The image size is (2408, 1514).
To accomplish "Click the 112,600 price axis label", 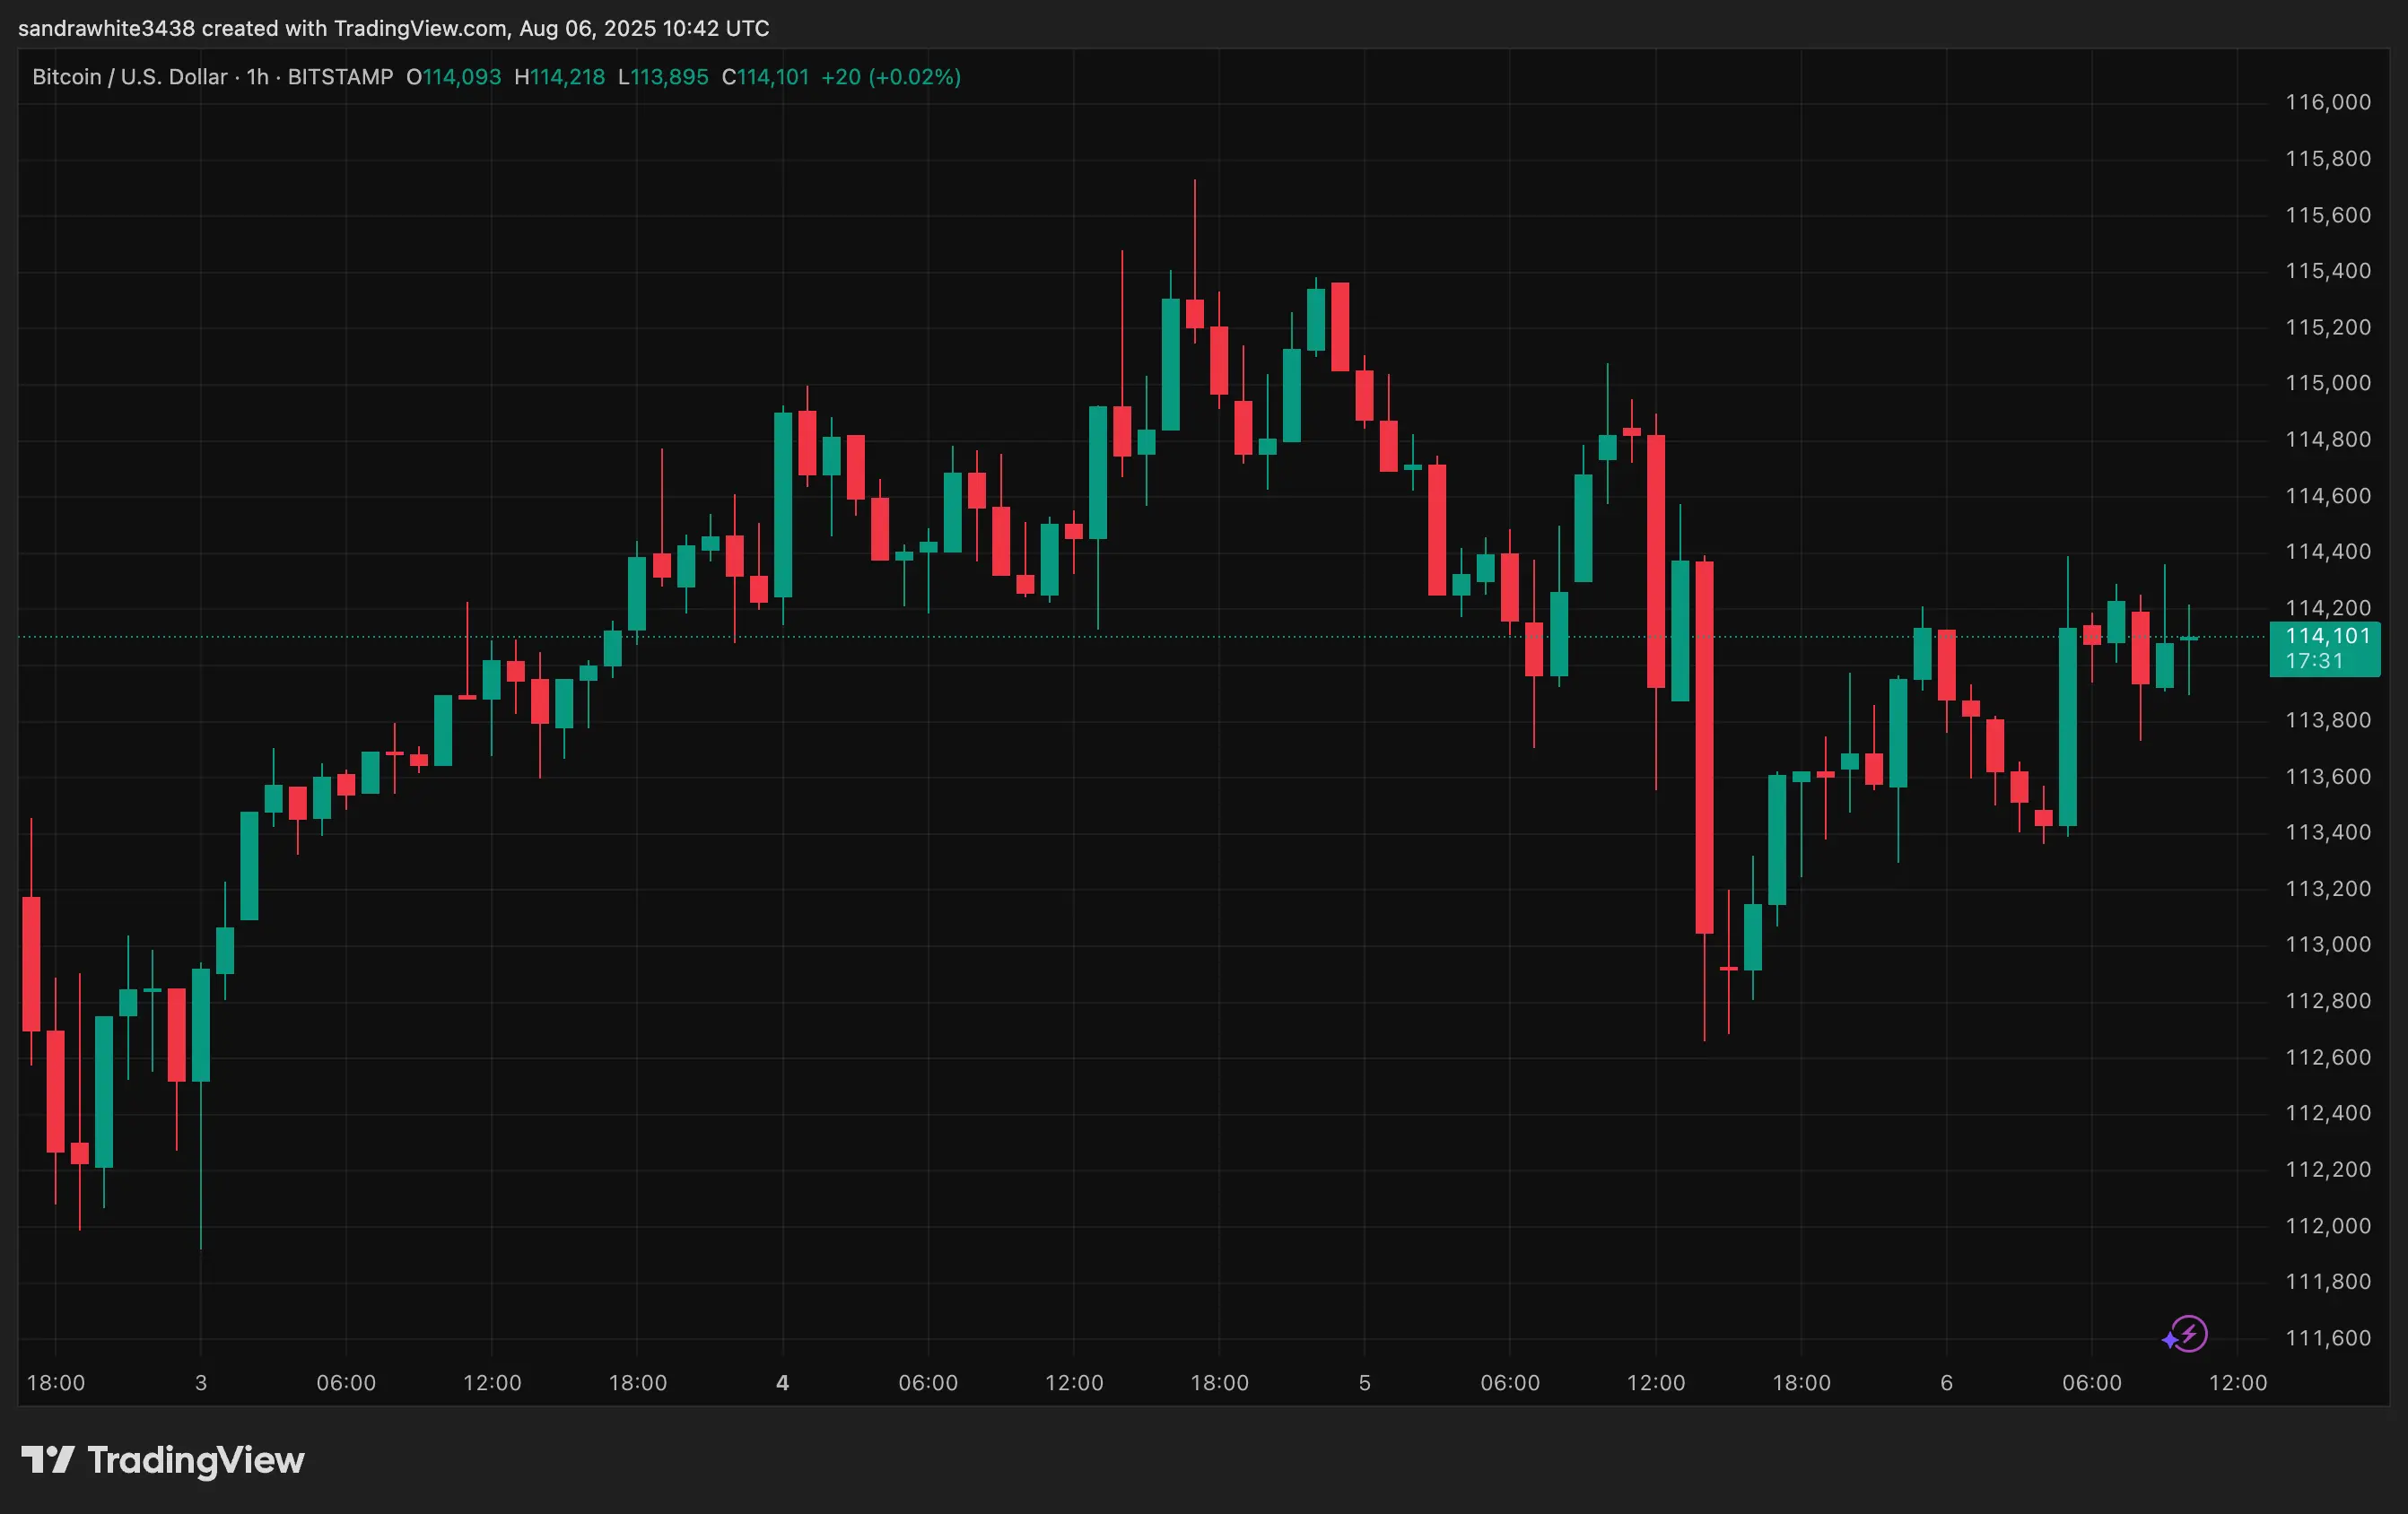I will tap(2328, 1057).
